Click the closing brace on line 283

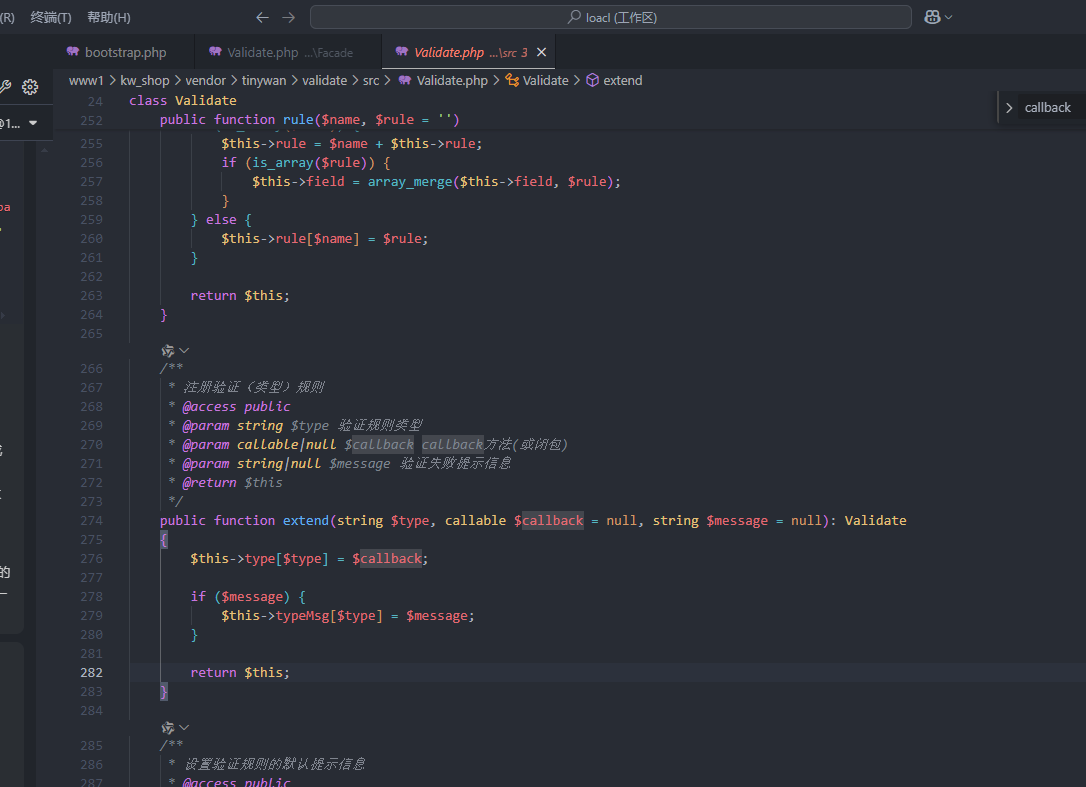[x=164, y=691]
